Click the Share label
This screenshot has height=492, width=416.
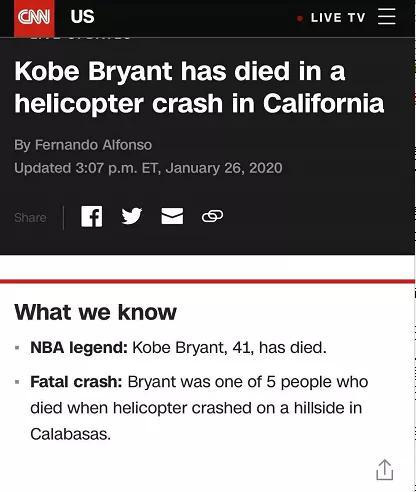(x=30, y=218)
